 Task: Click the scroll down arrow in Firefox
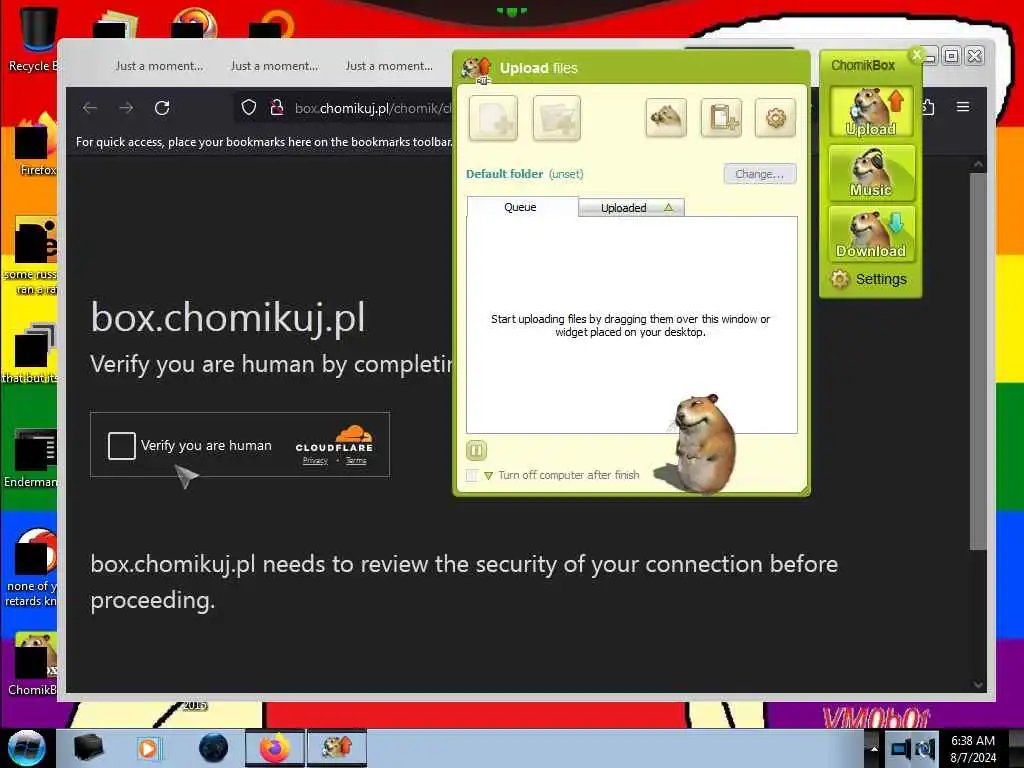(978, 684)
